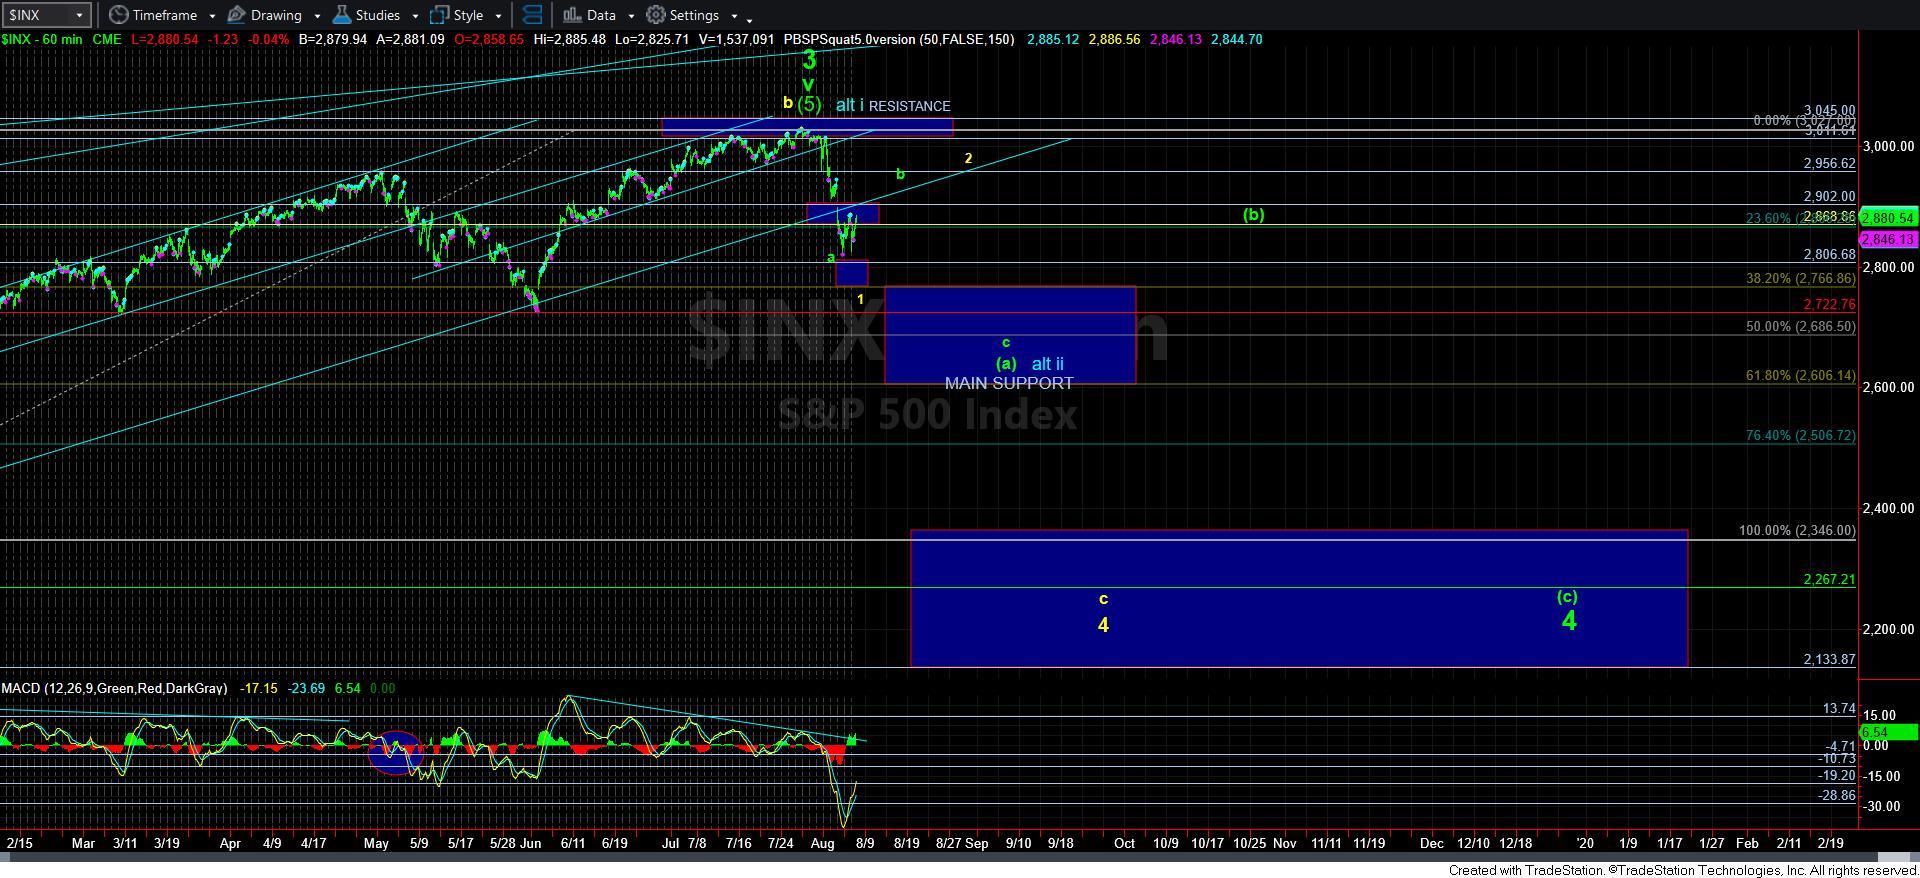Click the 'RESISTANCE' annotation label
The height and width of the screenshot is (878, 1920).
tap(909, 106)
